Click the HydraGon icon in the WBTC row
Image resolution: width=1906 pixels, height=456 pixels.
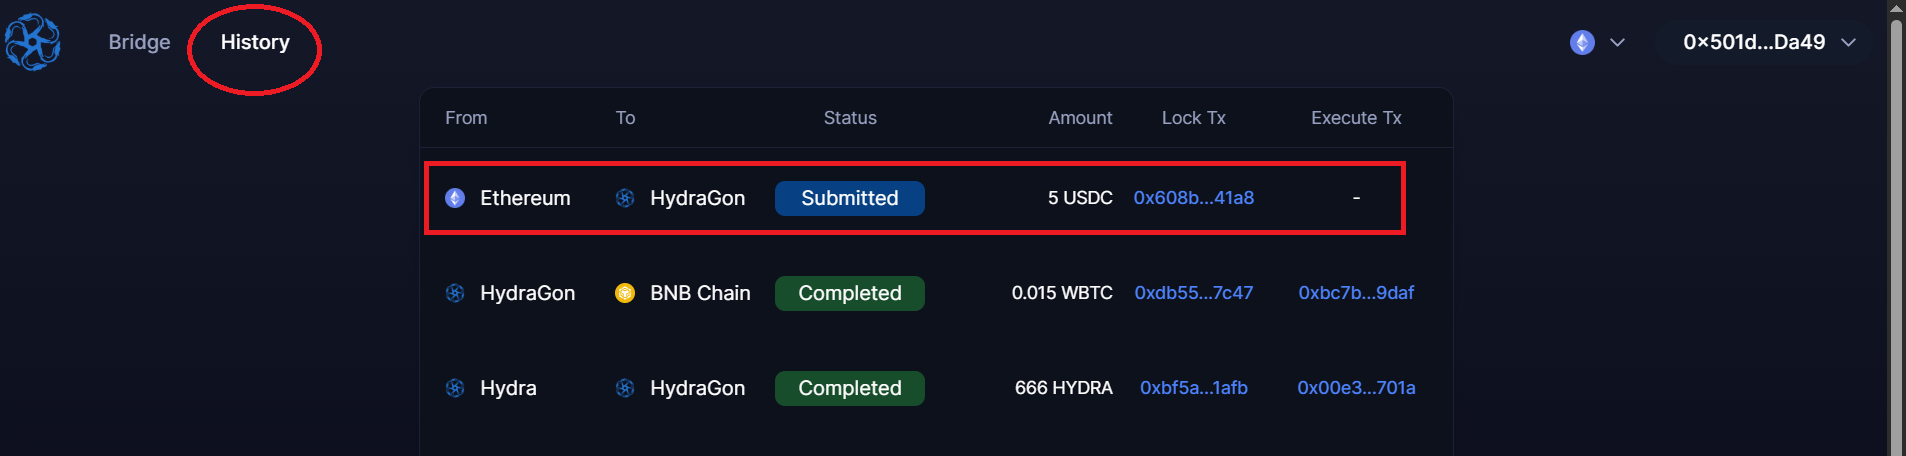(x=455, y=293)
